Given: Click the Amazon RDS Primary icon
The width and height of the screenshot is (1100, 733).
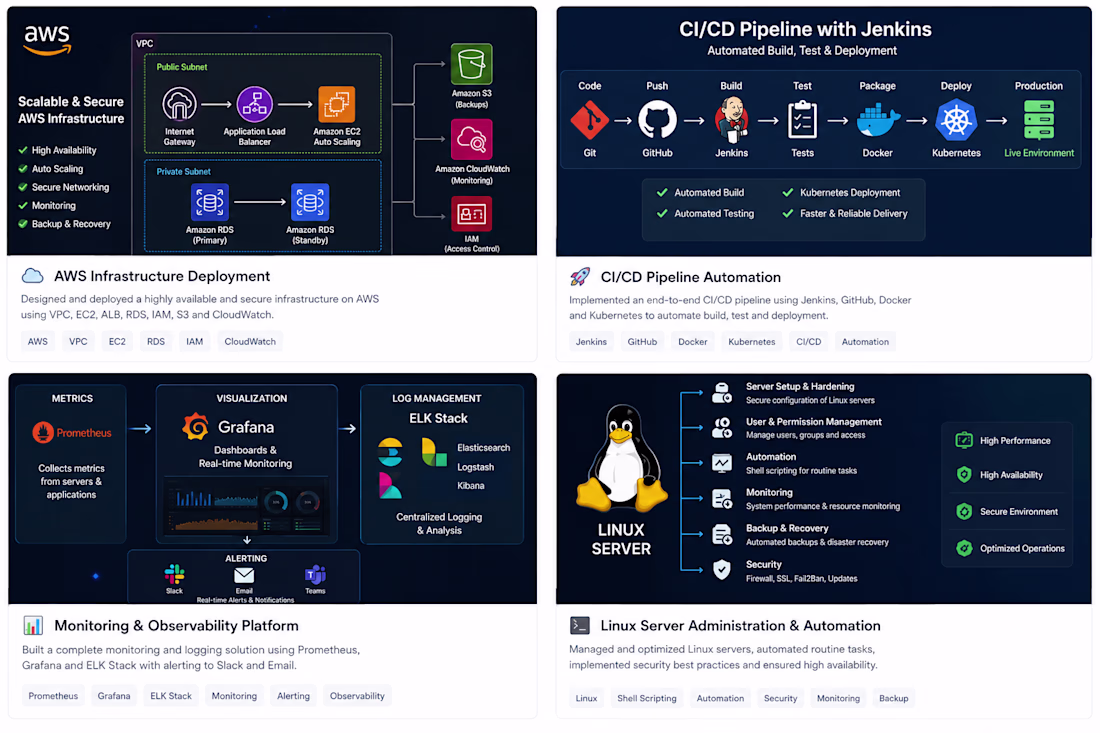Looking at the screenshot, I should (x=210, y=202).
